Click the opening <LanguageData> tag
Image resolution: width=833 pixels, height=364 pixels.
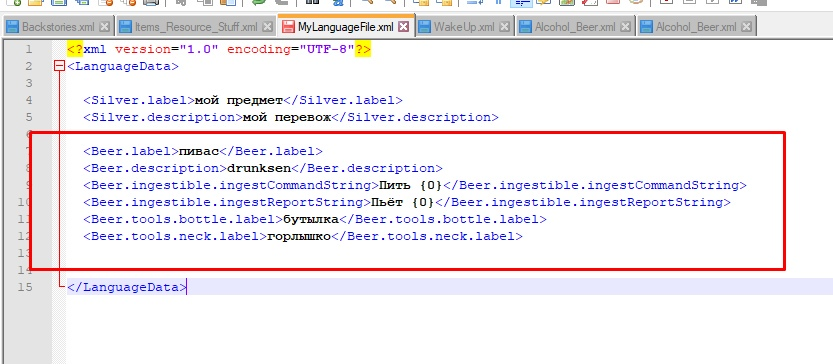pyautogui.click(x=123, y=66)
